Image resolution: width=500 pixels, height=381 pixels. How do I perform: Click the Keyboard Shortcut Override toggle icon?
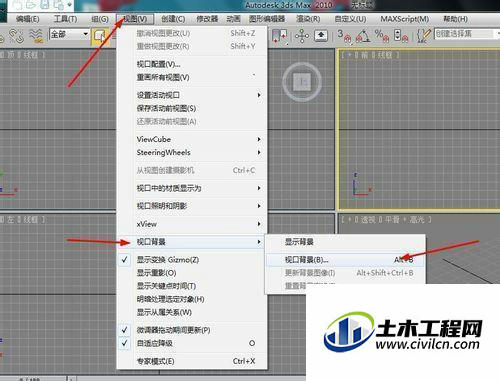pyautogui.click(x=321, y=35)
